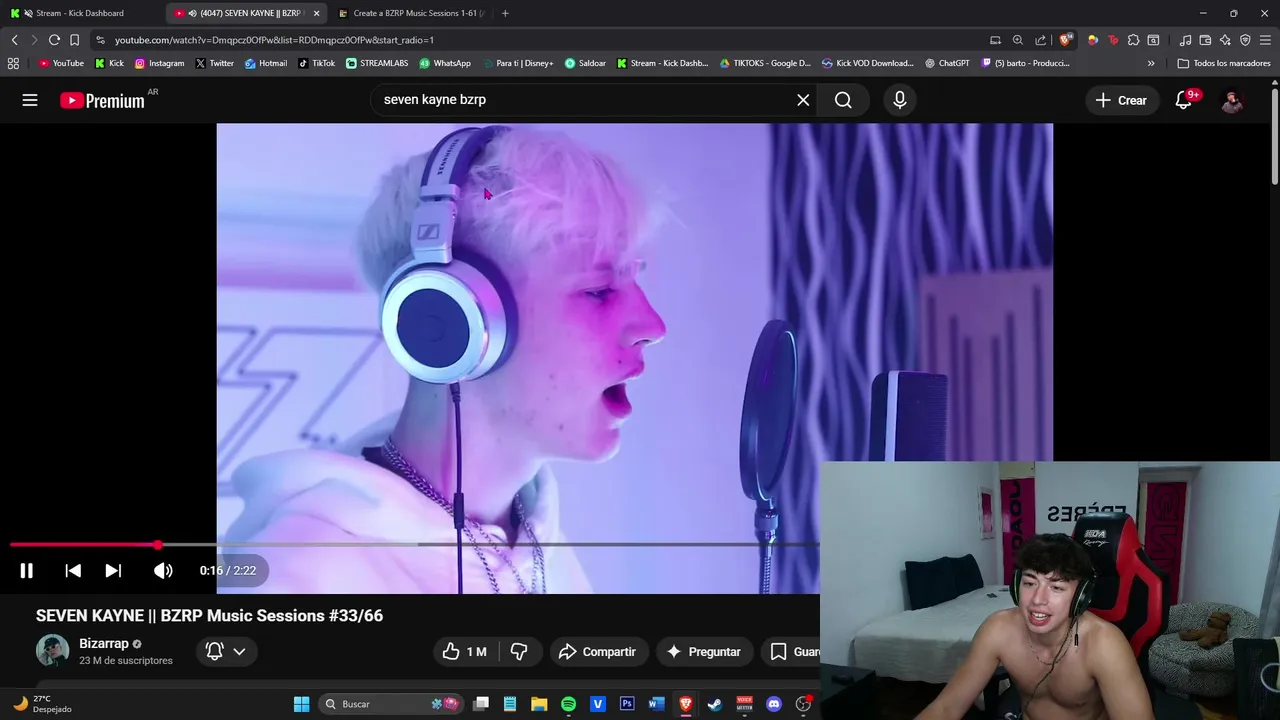Expand hidden bookmarks chevron
Image resolution: width=1280 pixels, height=720 pixels.
click(1151, 63)
